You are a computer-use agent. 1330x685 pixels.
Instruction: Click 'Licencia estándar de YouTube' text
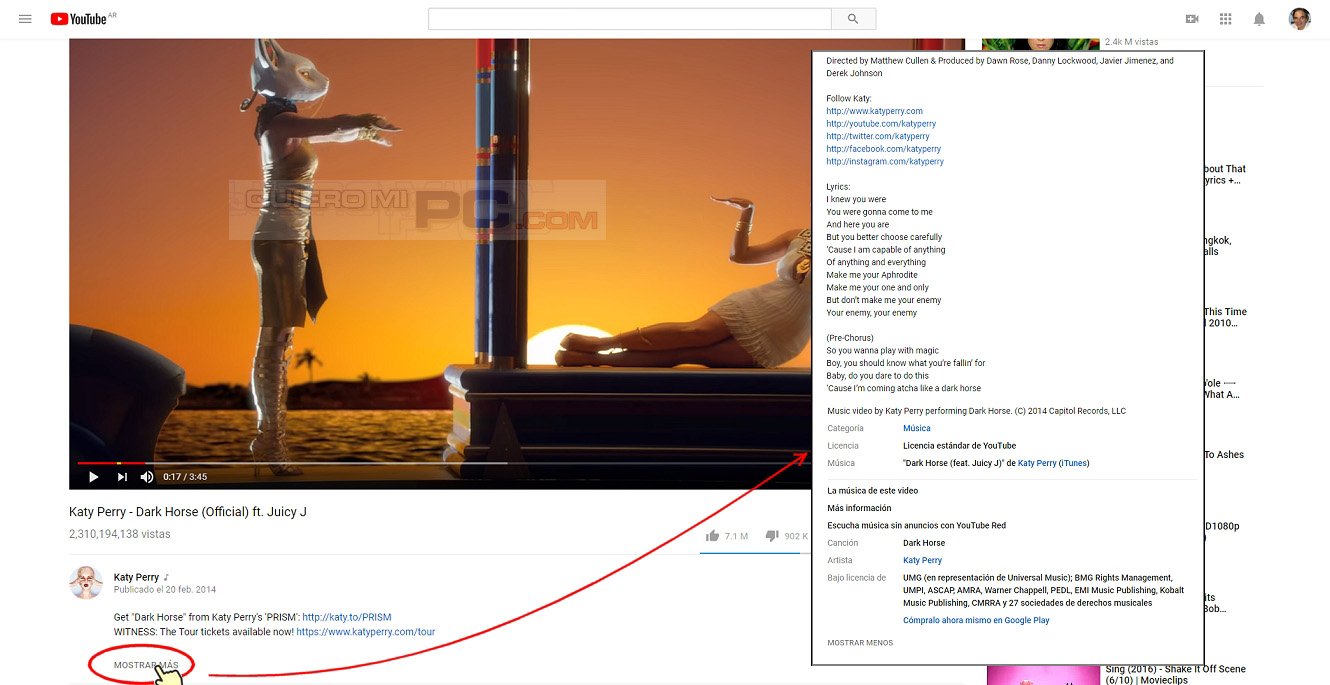pos(959,446)
